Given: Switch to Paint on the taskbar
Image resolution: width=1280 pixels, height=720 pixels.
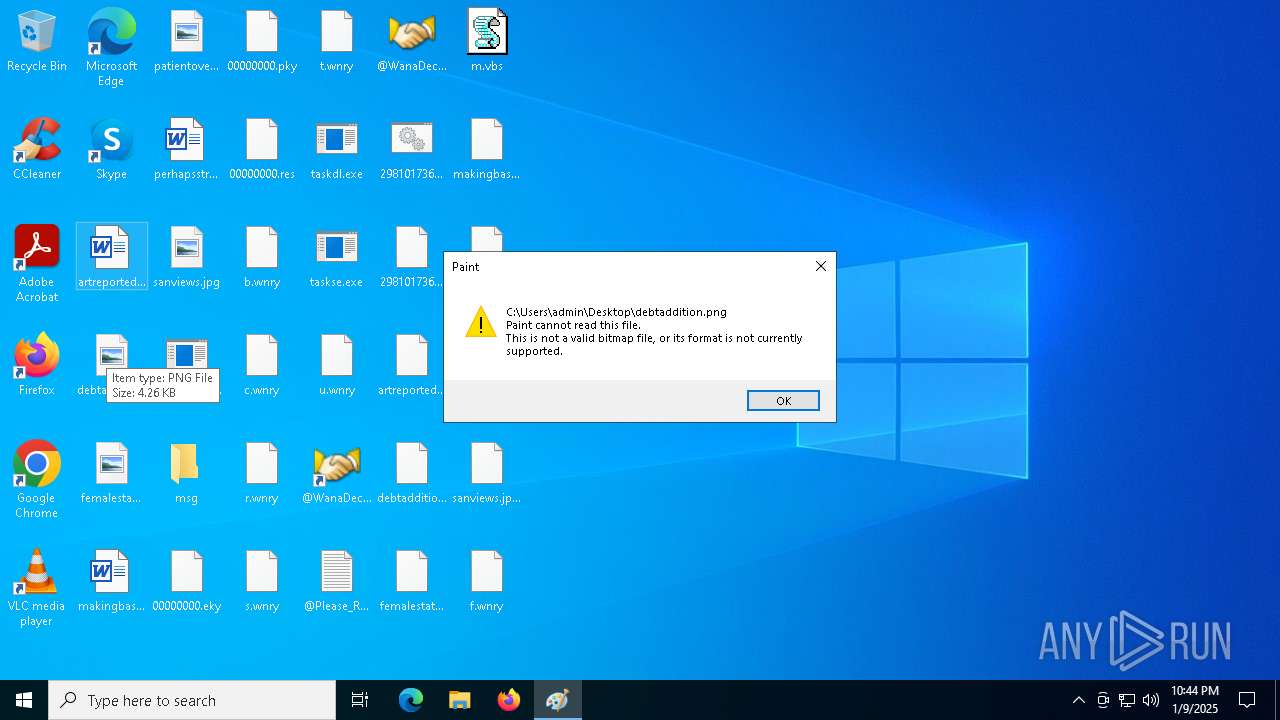Looking at the screenshot, I should pos(557,700).
